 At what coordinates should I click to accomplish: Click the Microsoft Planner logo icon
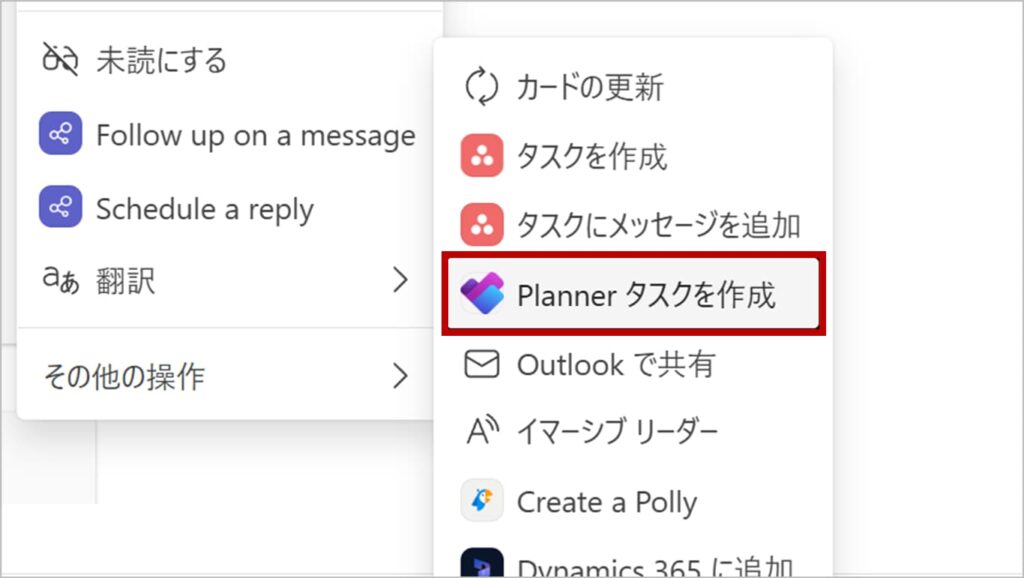coord(482,295)
